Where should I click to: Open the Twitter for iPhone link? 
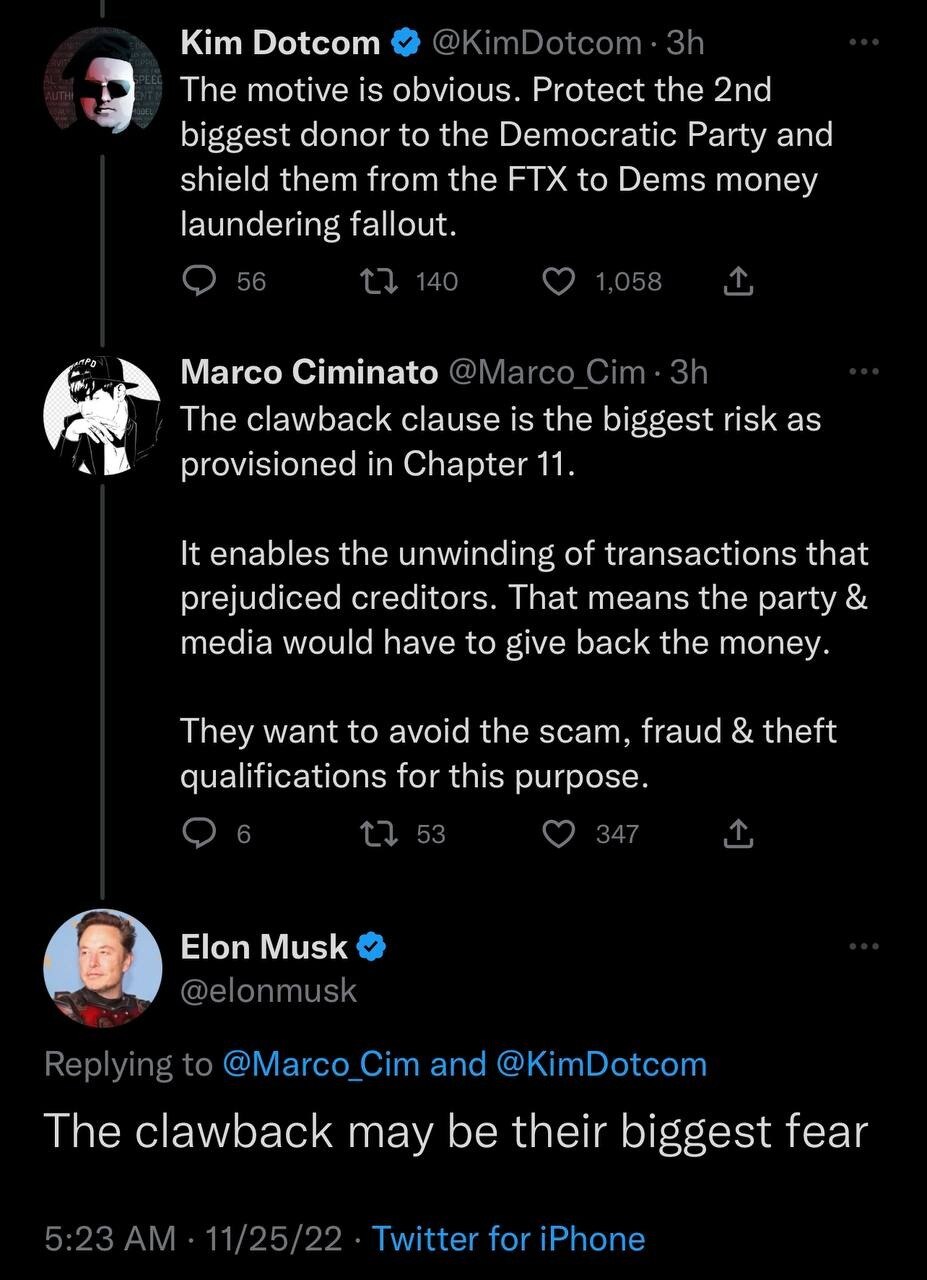click(x=508, y=1239)
